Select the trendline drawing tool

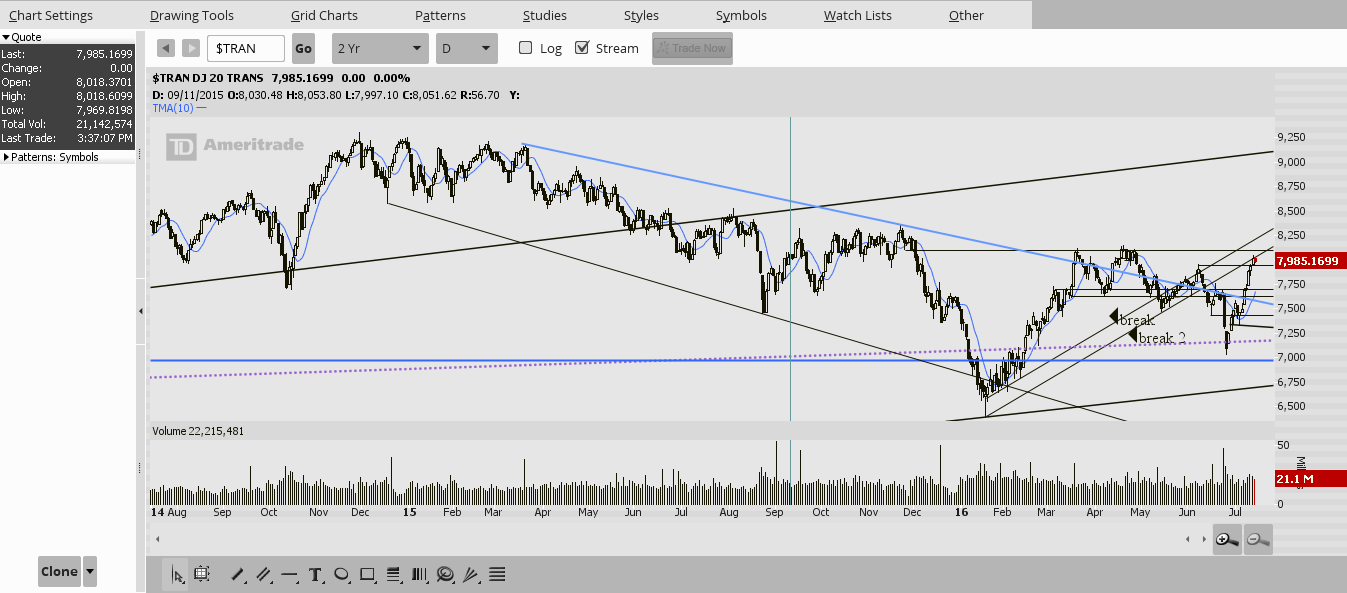tap(238, 574)
